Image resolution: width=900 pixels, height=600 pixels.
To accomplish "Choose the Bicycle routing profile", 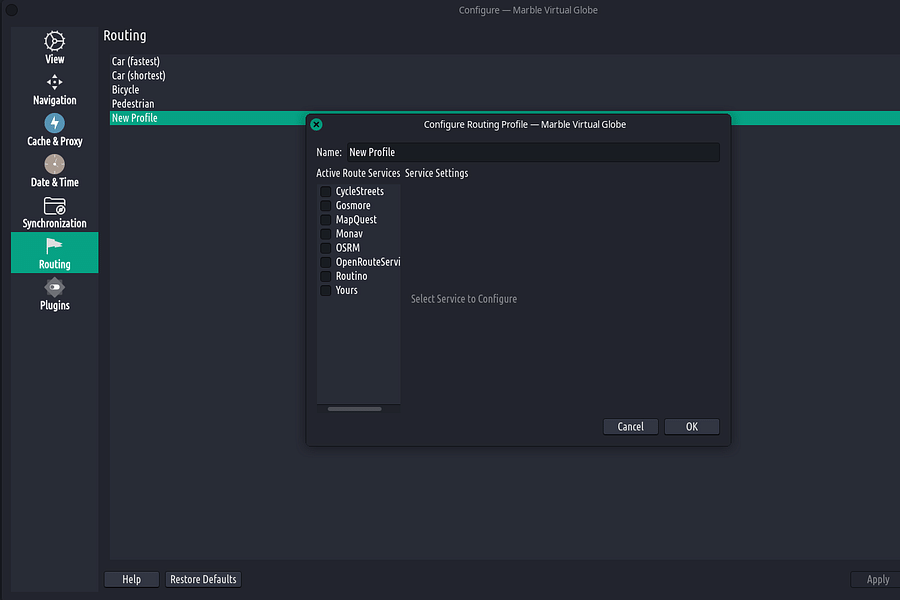I will pos(126,90).
